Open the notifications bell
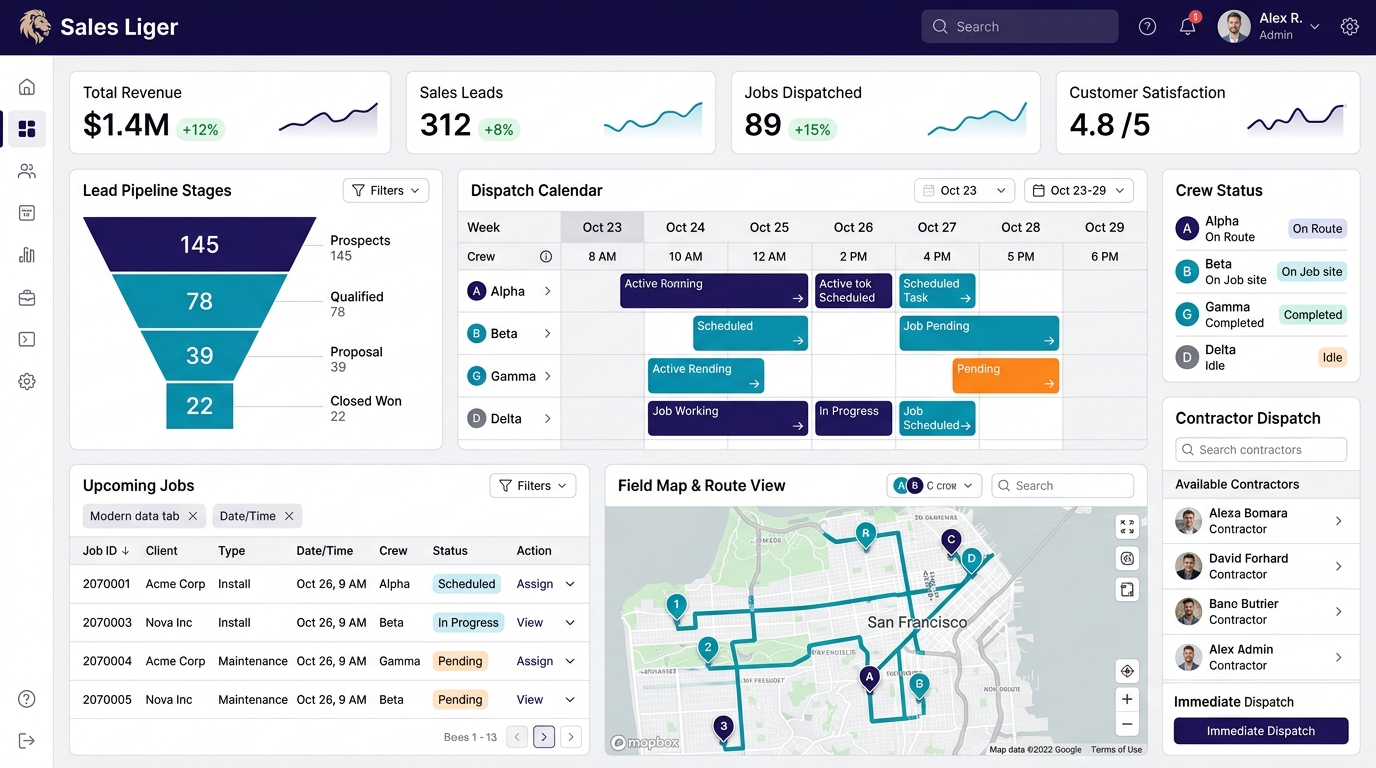Image resolution: width=1376 pixels, height=768 pixels. click(x=1188, y=27)
